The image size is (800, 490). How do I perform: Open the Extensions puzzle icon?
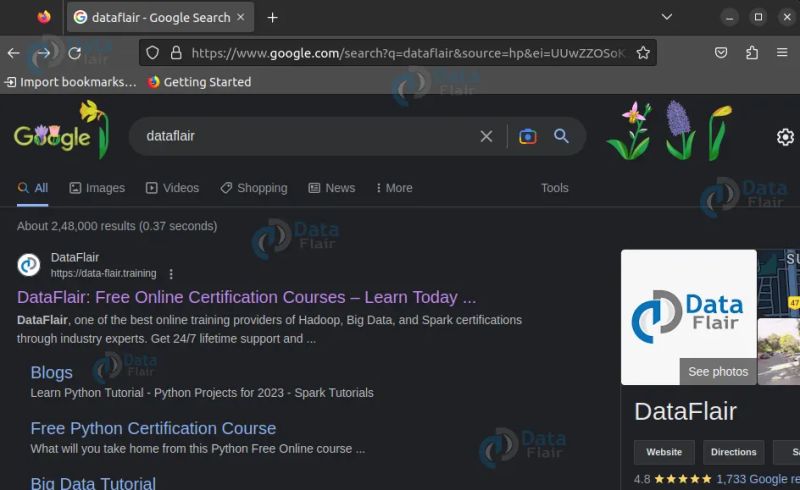pos(752,52)
